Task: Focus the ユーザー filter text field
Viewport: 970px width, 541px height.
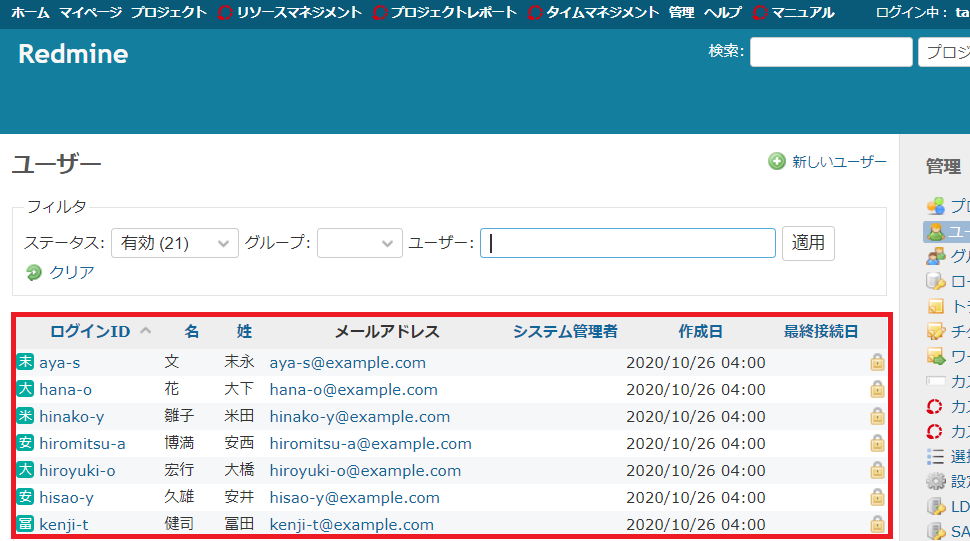Action: pos(627,243)
